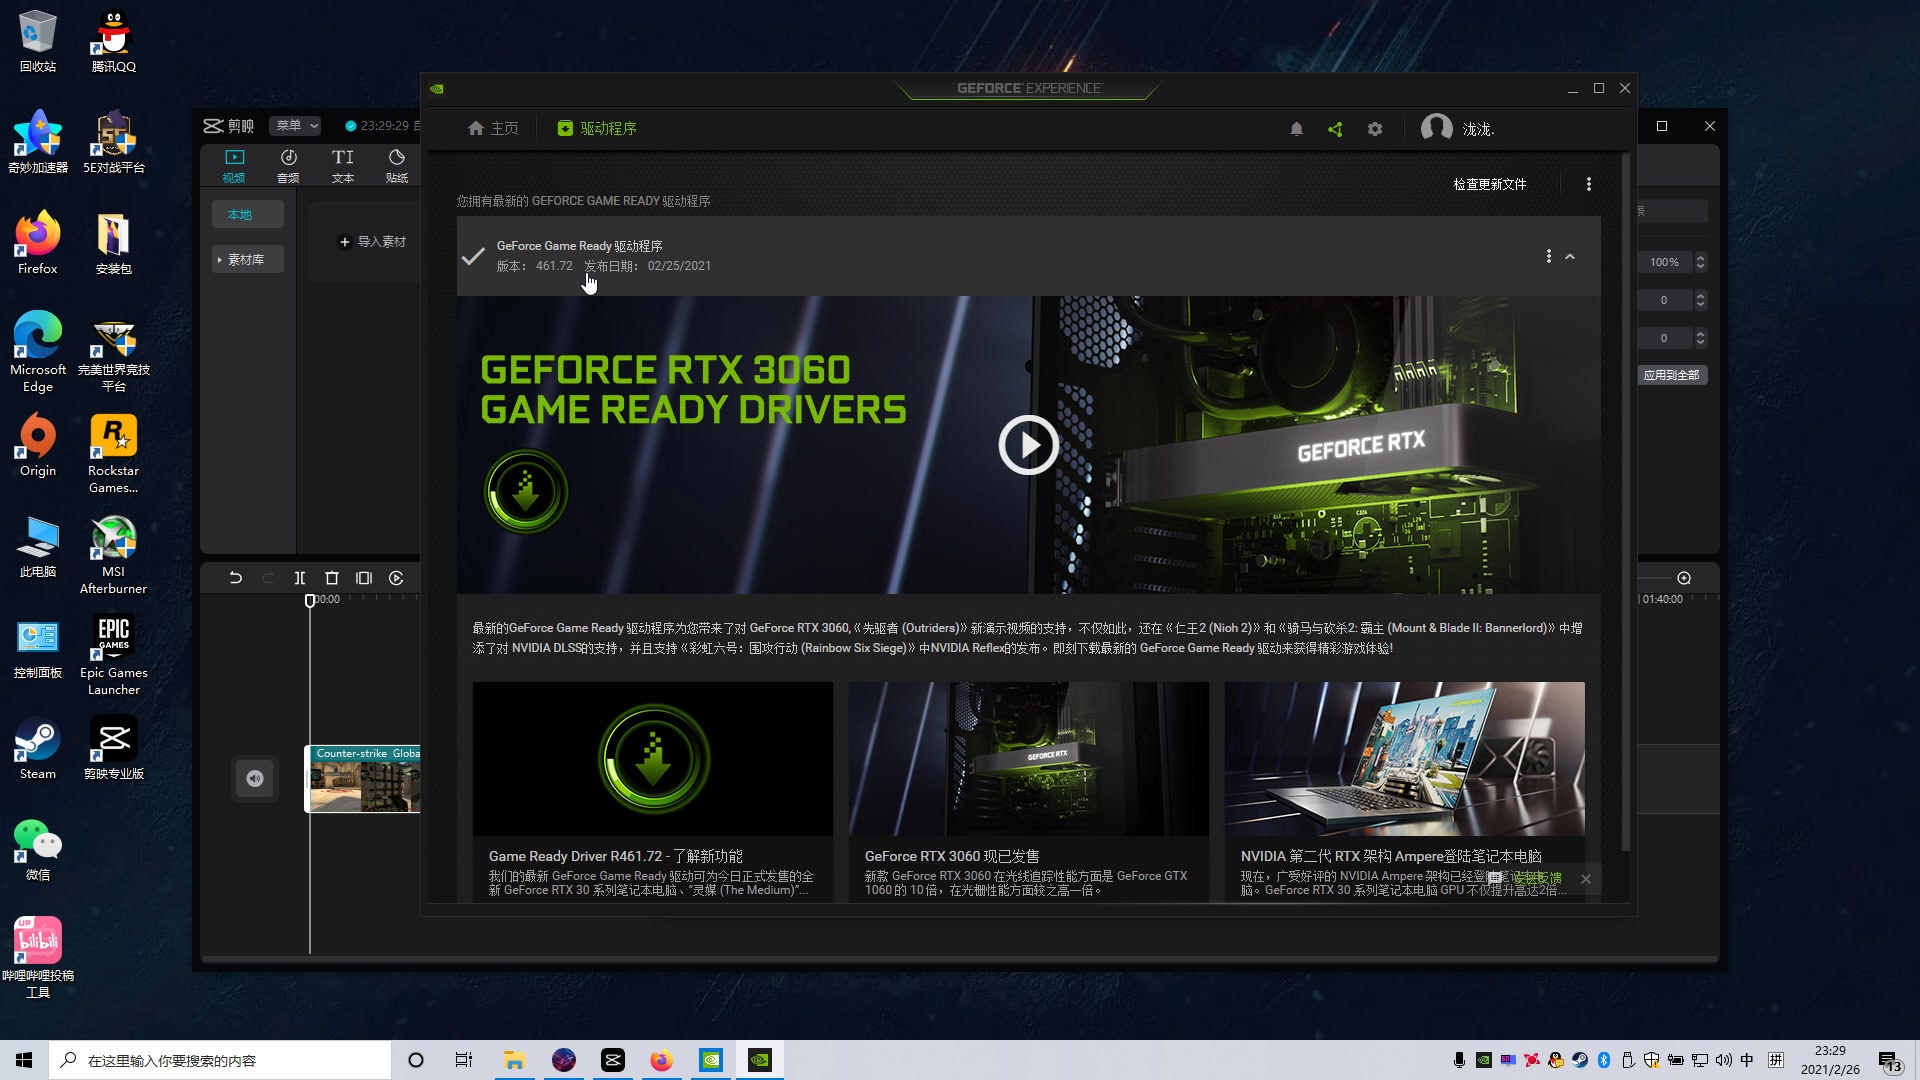The height and width of the screenshot is (1080, 1920).
Task: Click the undo arrow in timeline toolbar
Action: (x=236, y=578)
